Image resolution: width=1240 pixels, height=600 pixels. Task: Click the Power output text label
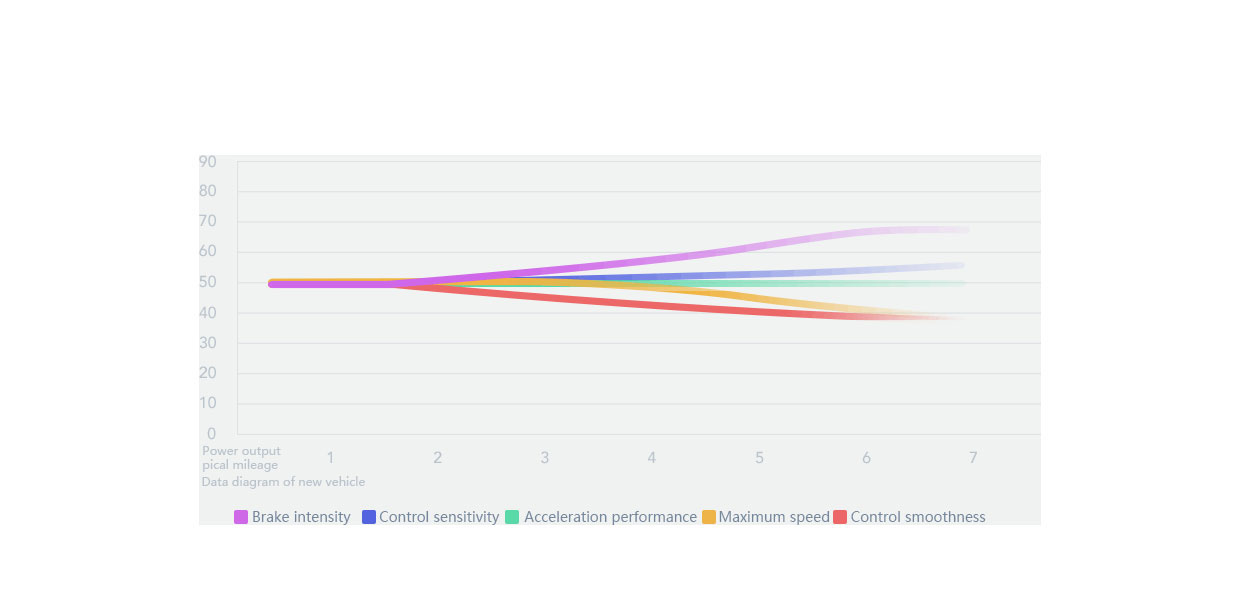241,451
